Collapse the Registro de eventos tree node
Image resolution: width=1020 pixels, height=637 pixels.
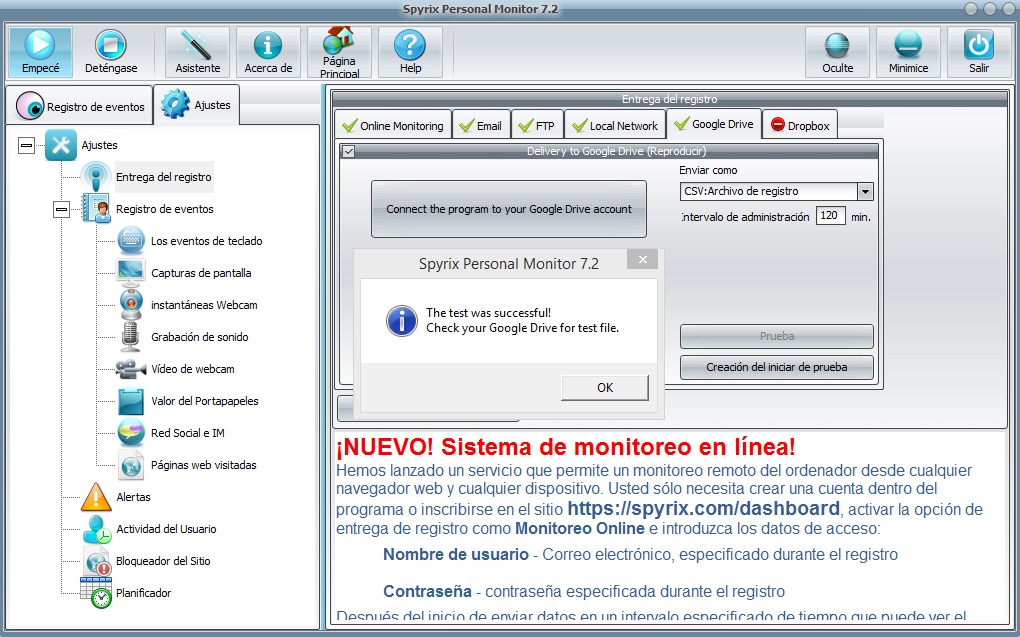click(62, 210)
